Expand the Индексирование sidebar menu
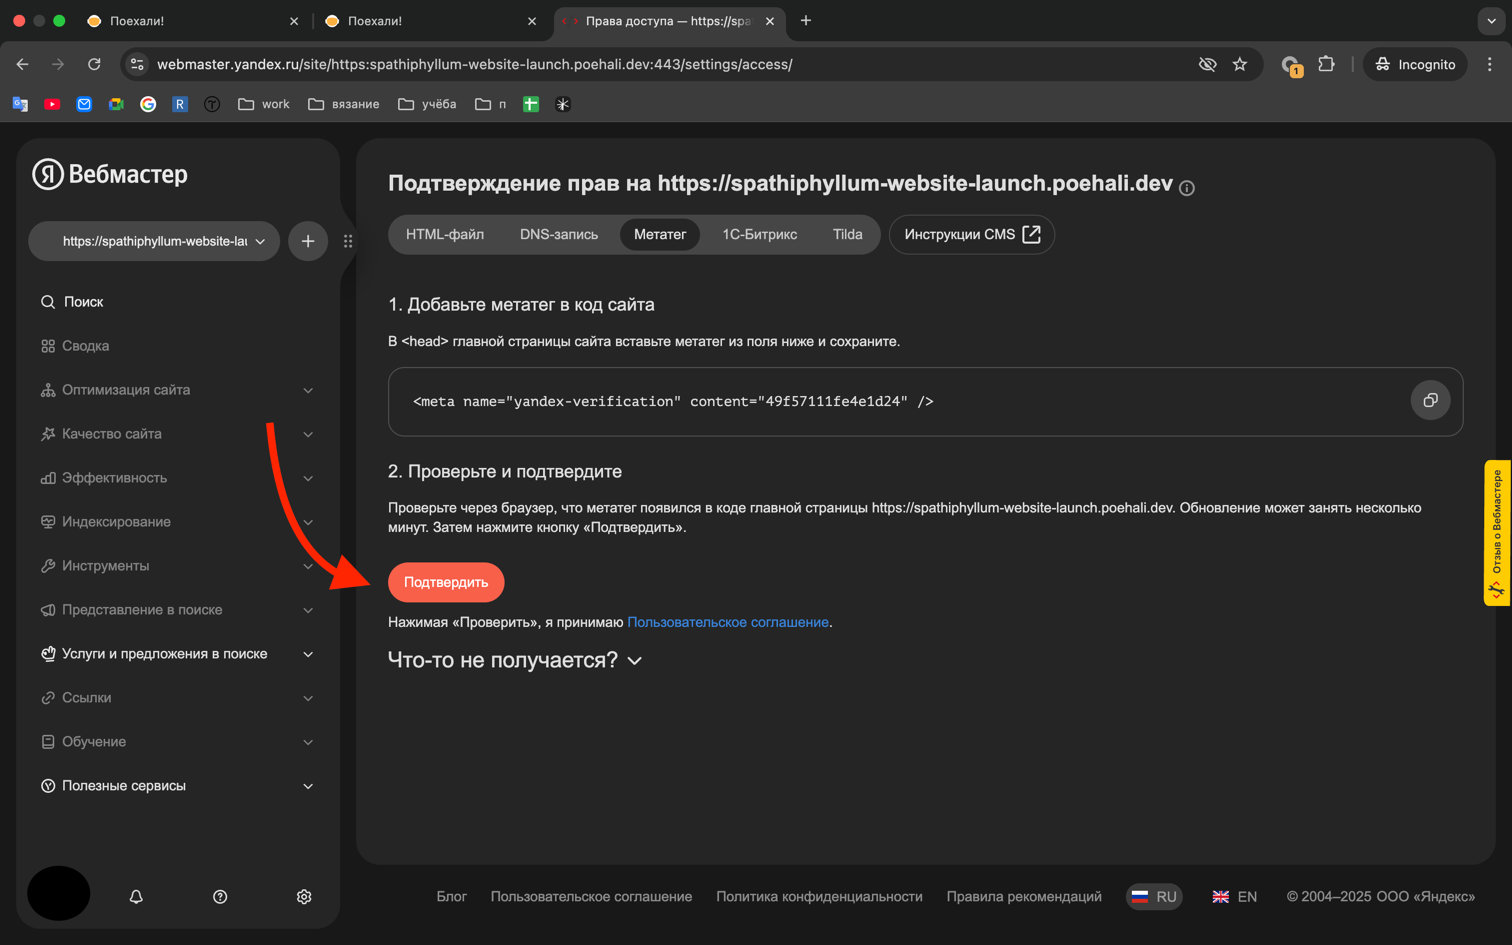Screen dimensions: 1512x945 tap(116, 521)
